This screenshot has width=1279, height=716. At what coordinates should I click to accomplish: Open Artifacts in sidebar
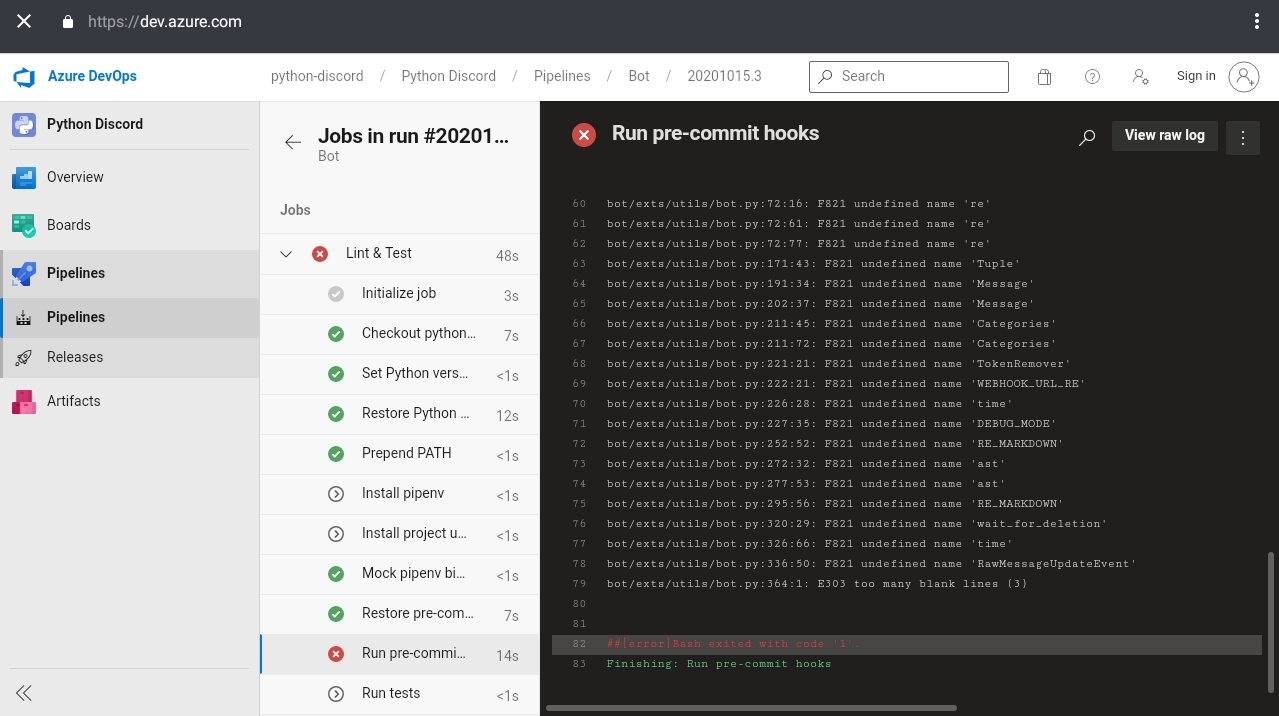(130, 401)
